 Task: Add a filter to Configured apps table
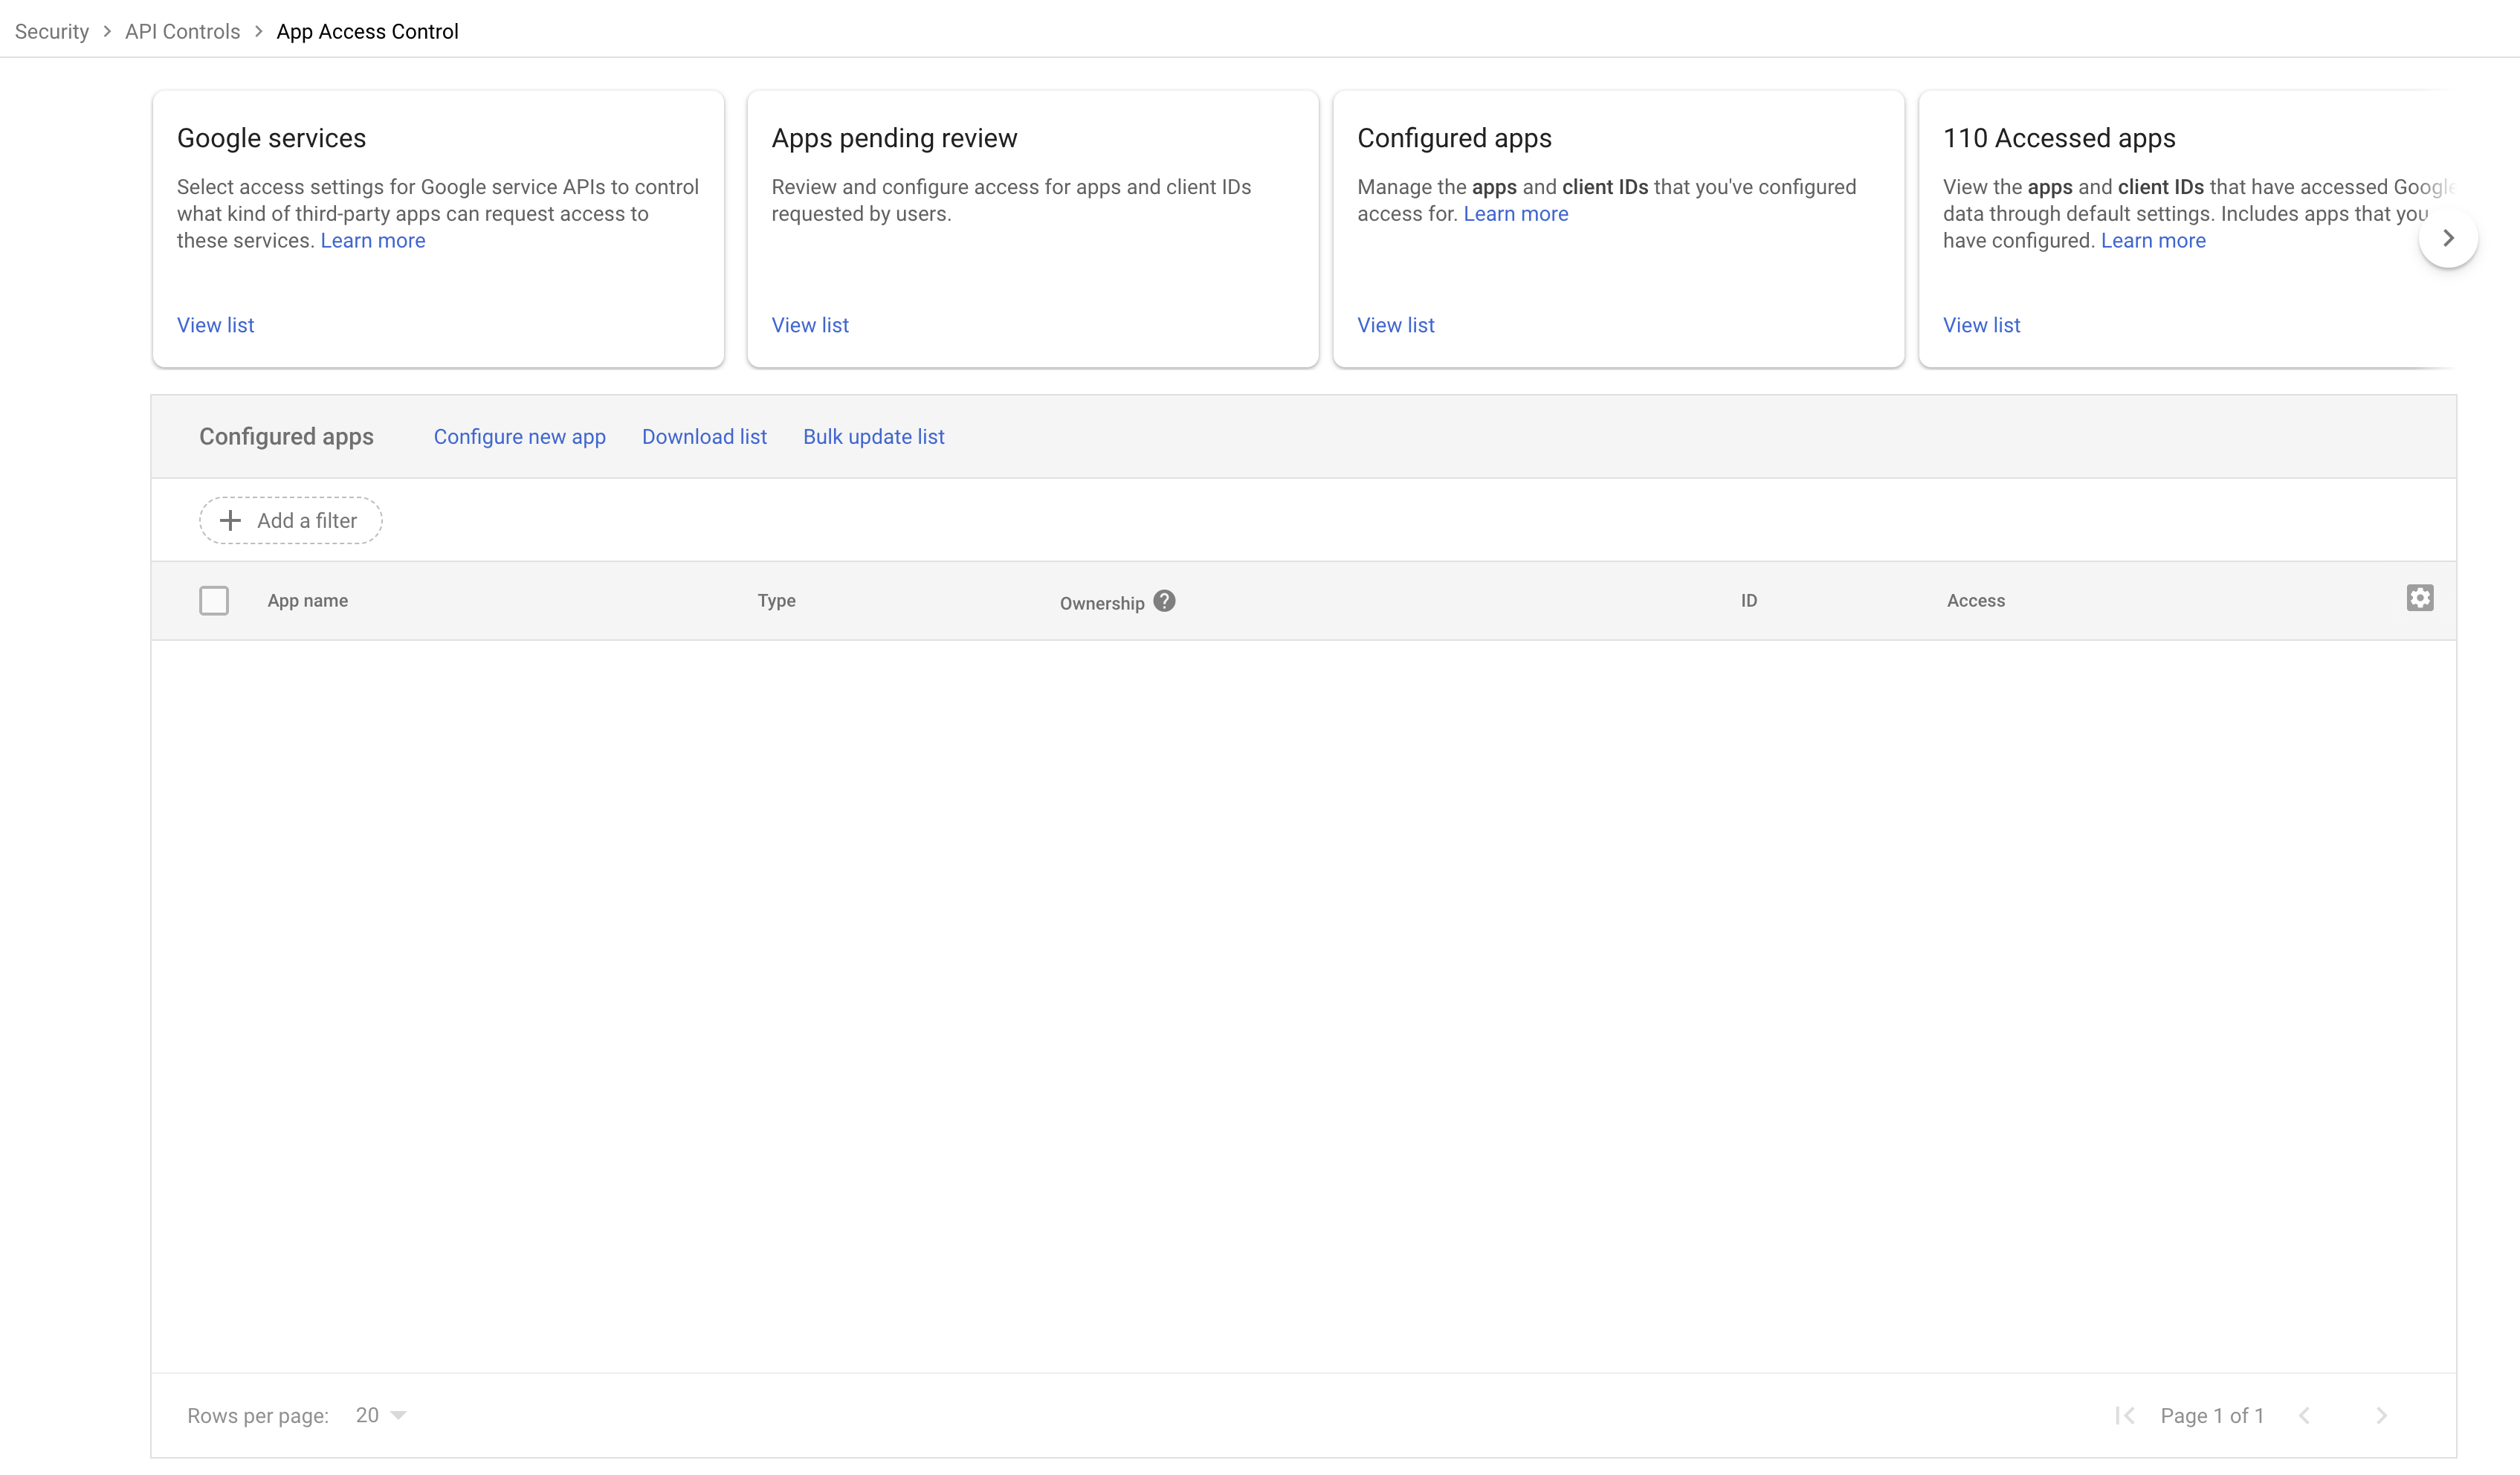[290, 521]
